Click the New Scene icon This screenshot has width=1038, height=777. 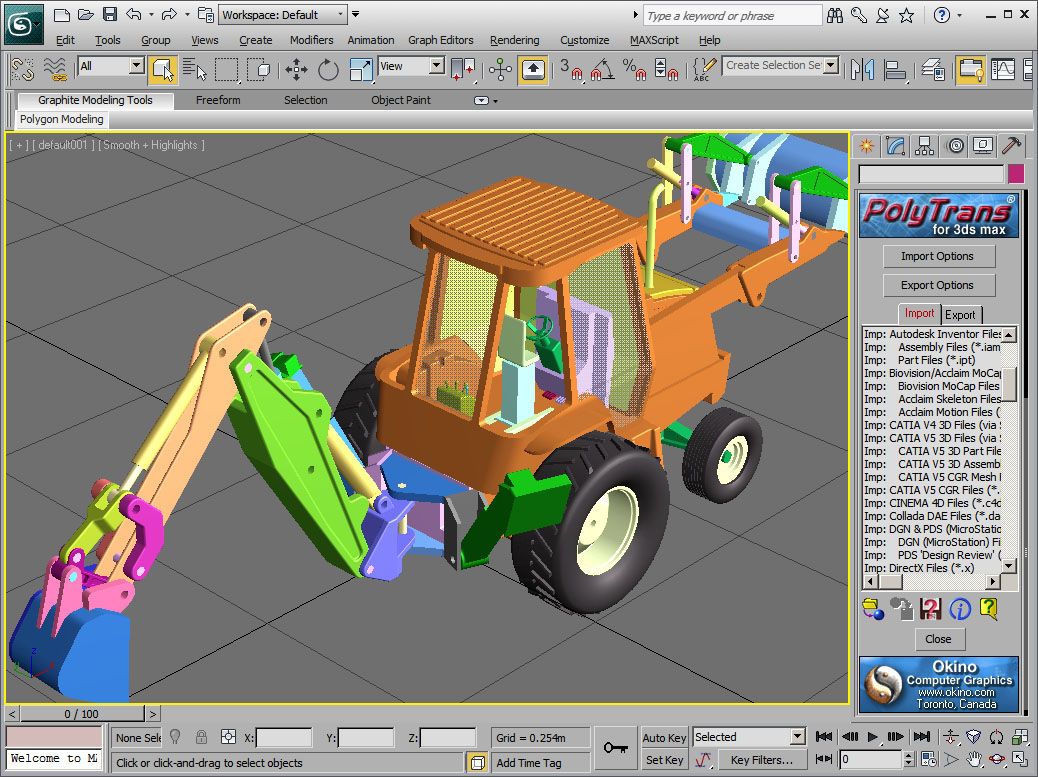click(62, 15)
